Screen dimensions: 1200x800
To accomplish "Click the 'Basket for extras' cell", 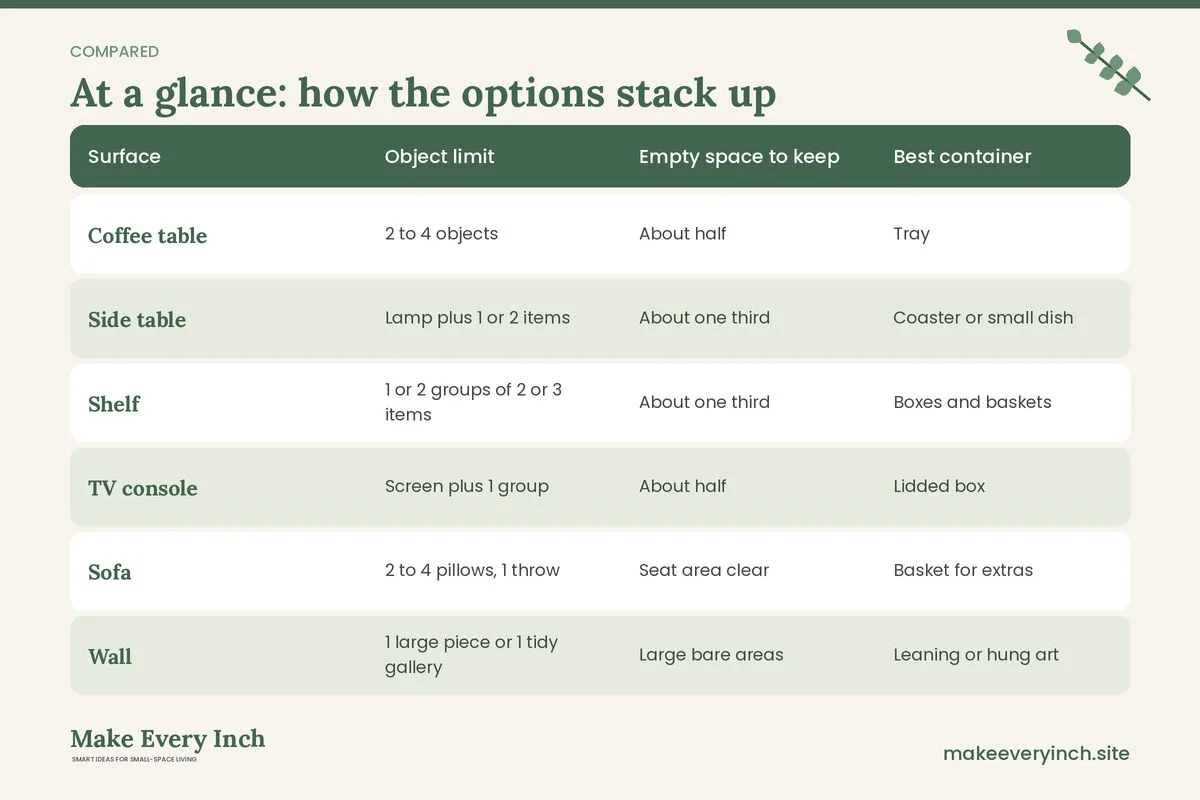I will (963, 570).
